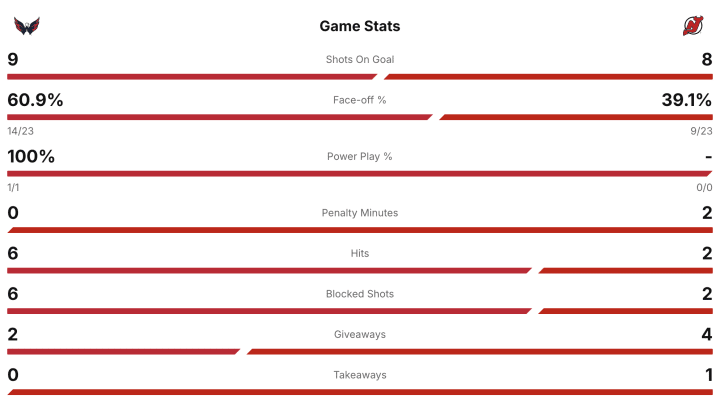Screen dimensions: 720x403
Task: Click the Hits stat label
Action: [x=360, y=253]
